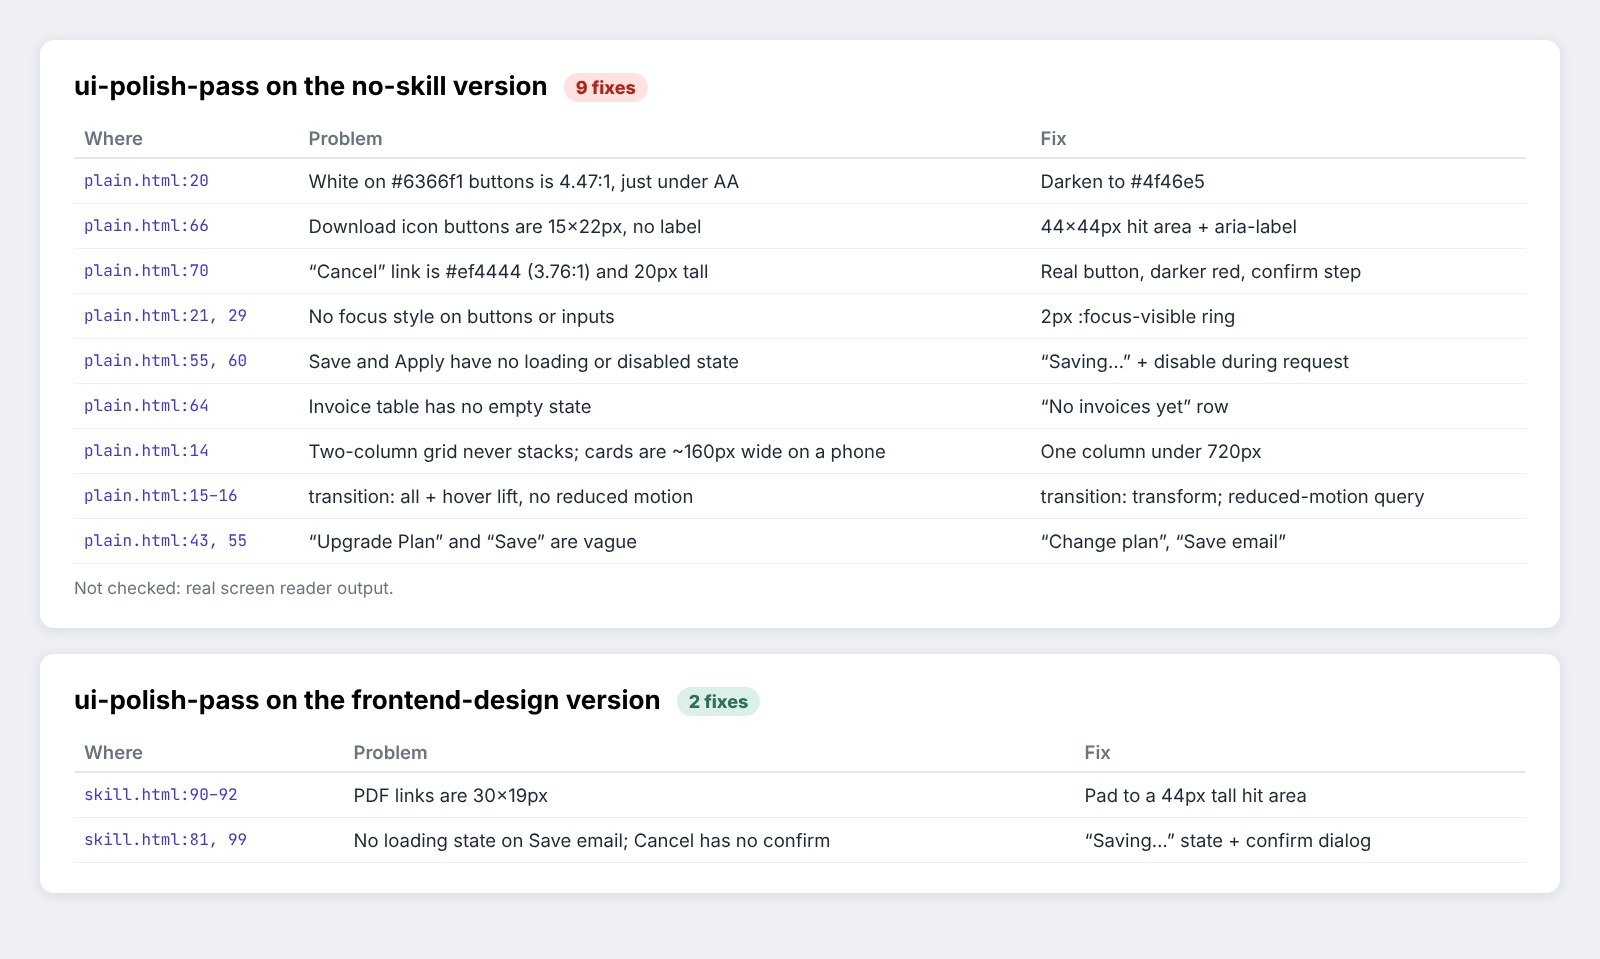Screen dimensions: 1600x959
Task: Open the plain.html:14 file reference
Action: click(146, 451)
